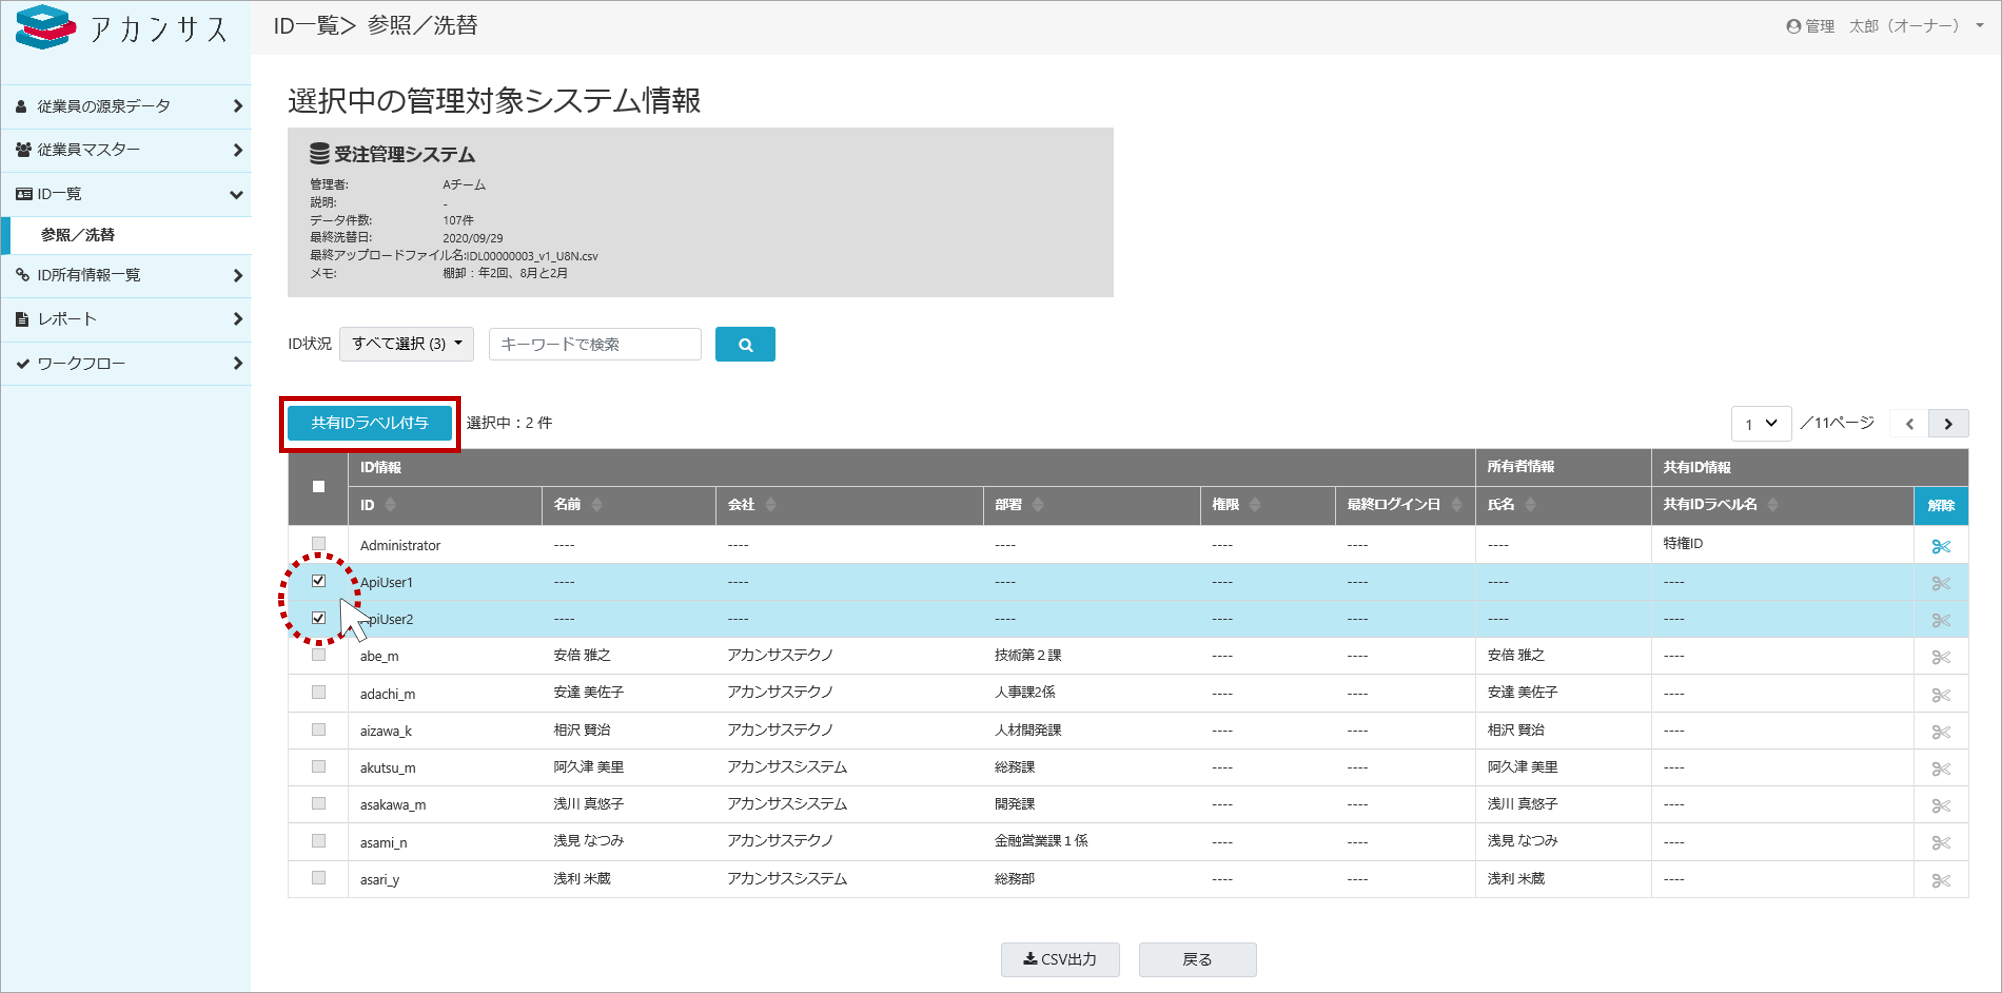Image resolution: width=2002 pixels, height=993 pixels.
Task: Check the Administrator row checkbox
Action: point(318,544)
